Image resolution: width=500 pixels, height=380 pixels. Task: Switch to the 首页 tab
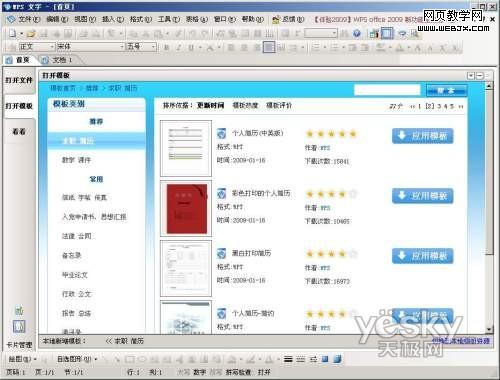tap(18, 60)
